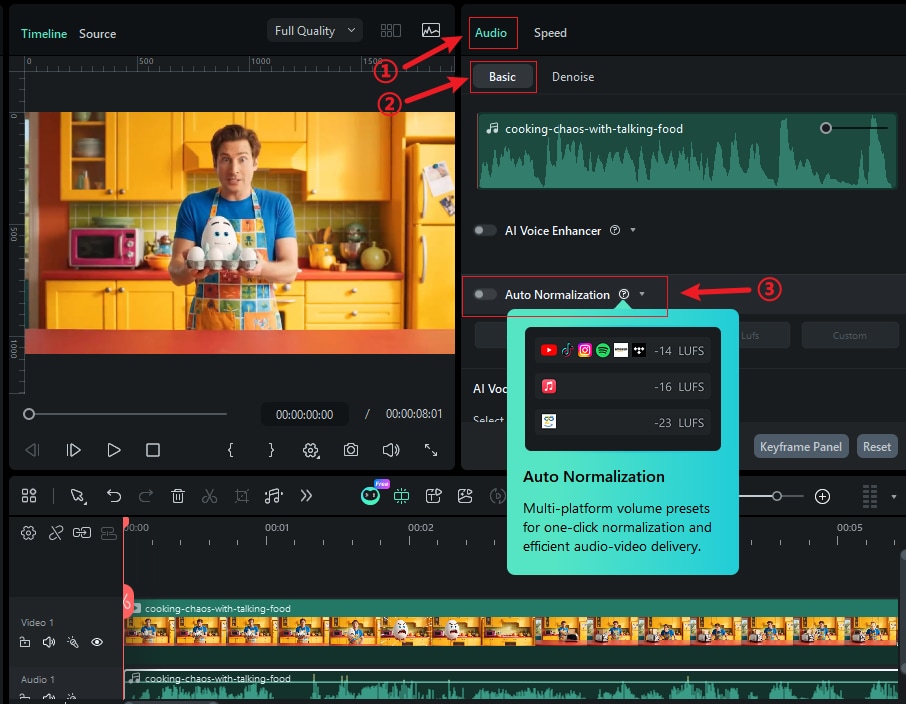Choose the selection cursor tool
906x704 pixels.
click(x=77, y=496)
